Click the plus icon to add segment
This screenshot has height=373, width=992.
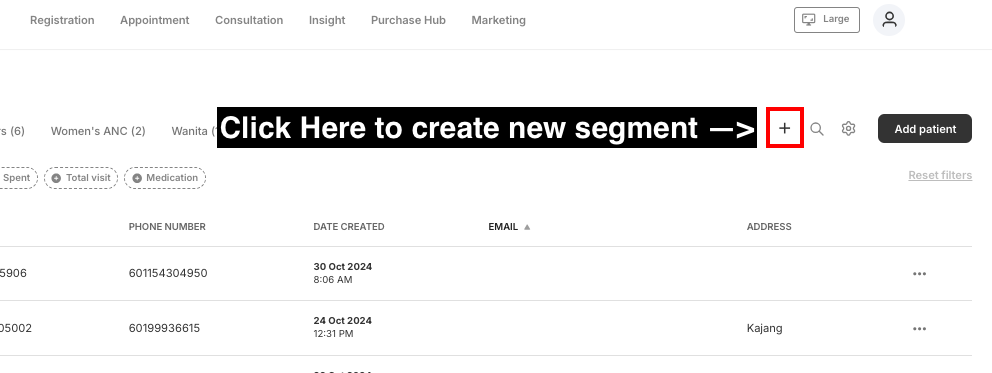(x=784, y=128)
